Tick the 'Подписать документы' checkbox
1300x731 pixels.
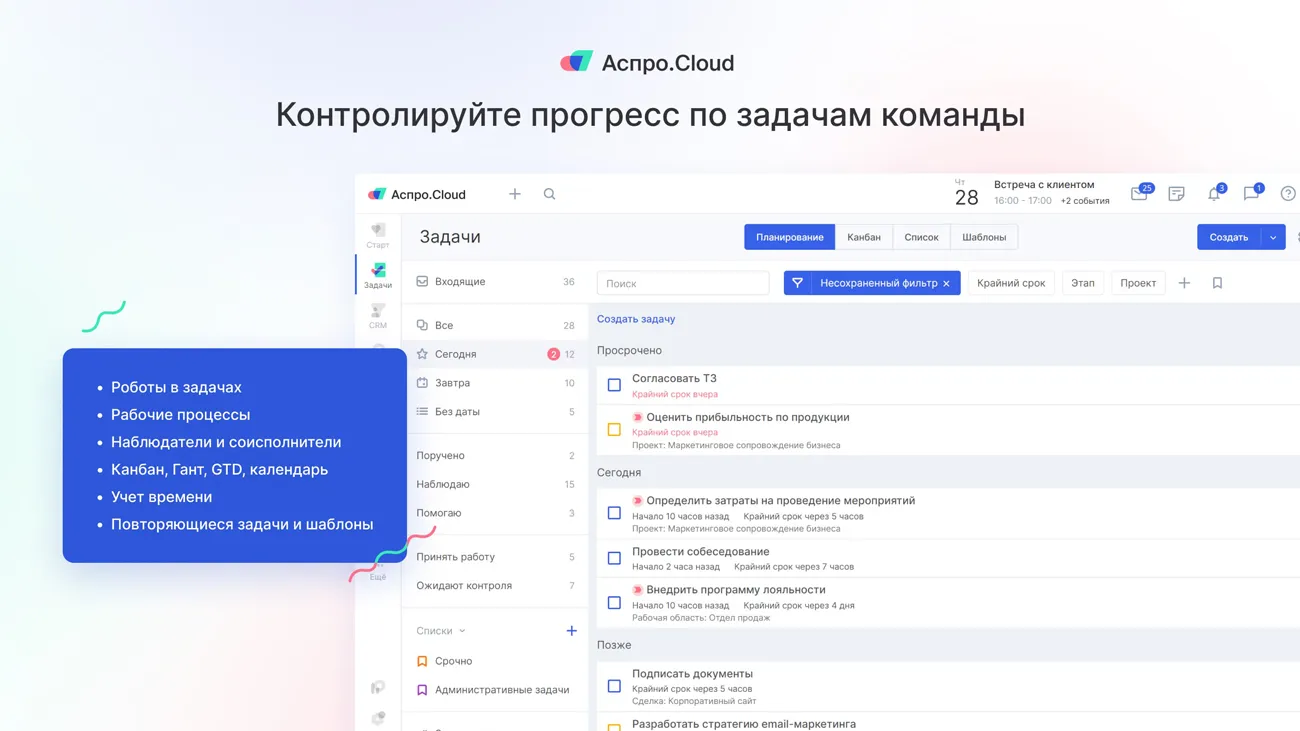click(x=614, y=686)
